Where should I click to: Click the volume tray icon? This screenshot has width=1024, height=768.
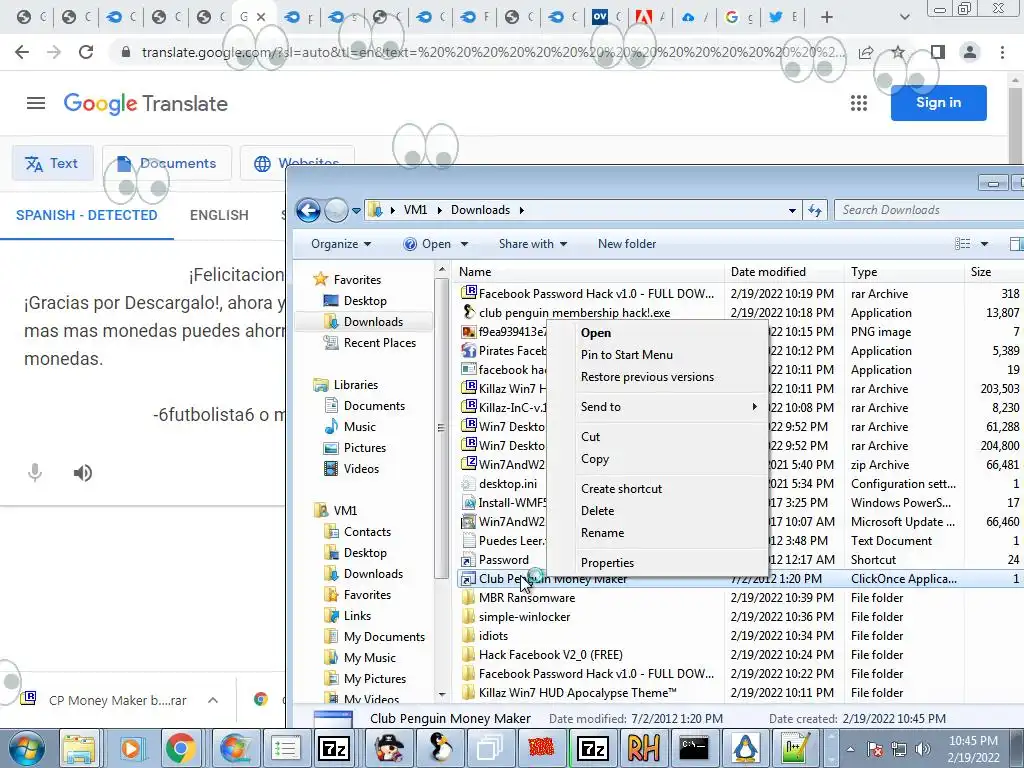click(923, 748)
